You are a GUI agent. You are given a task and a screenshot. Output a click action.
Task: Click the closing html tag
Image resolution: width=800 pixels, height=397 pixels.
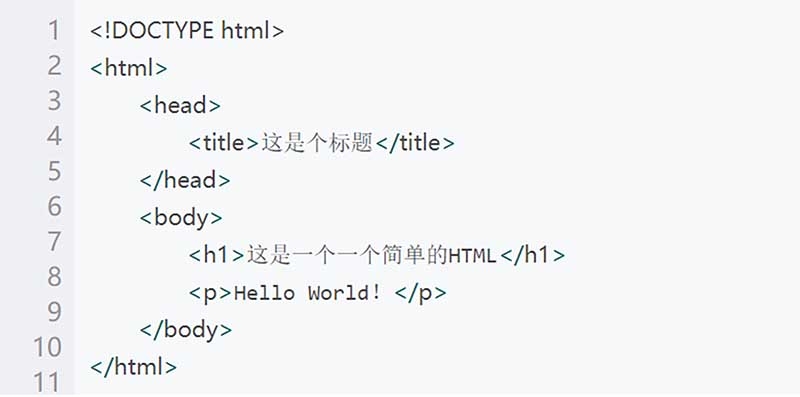point(134,367)
